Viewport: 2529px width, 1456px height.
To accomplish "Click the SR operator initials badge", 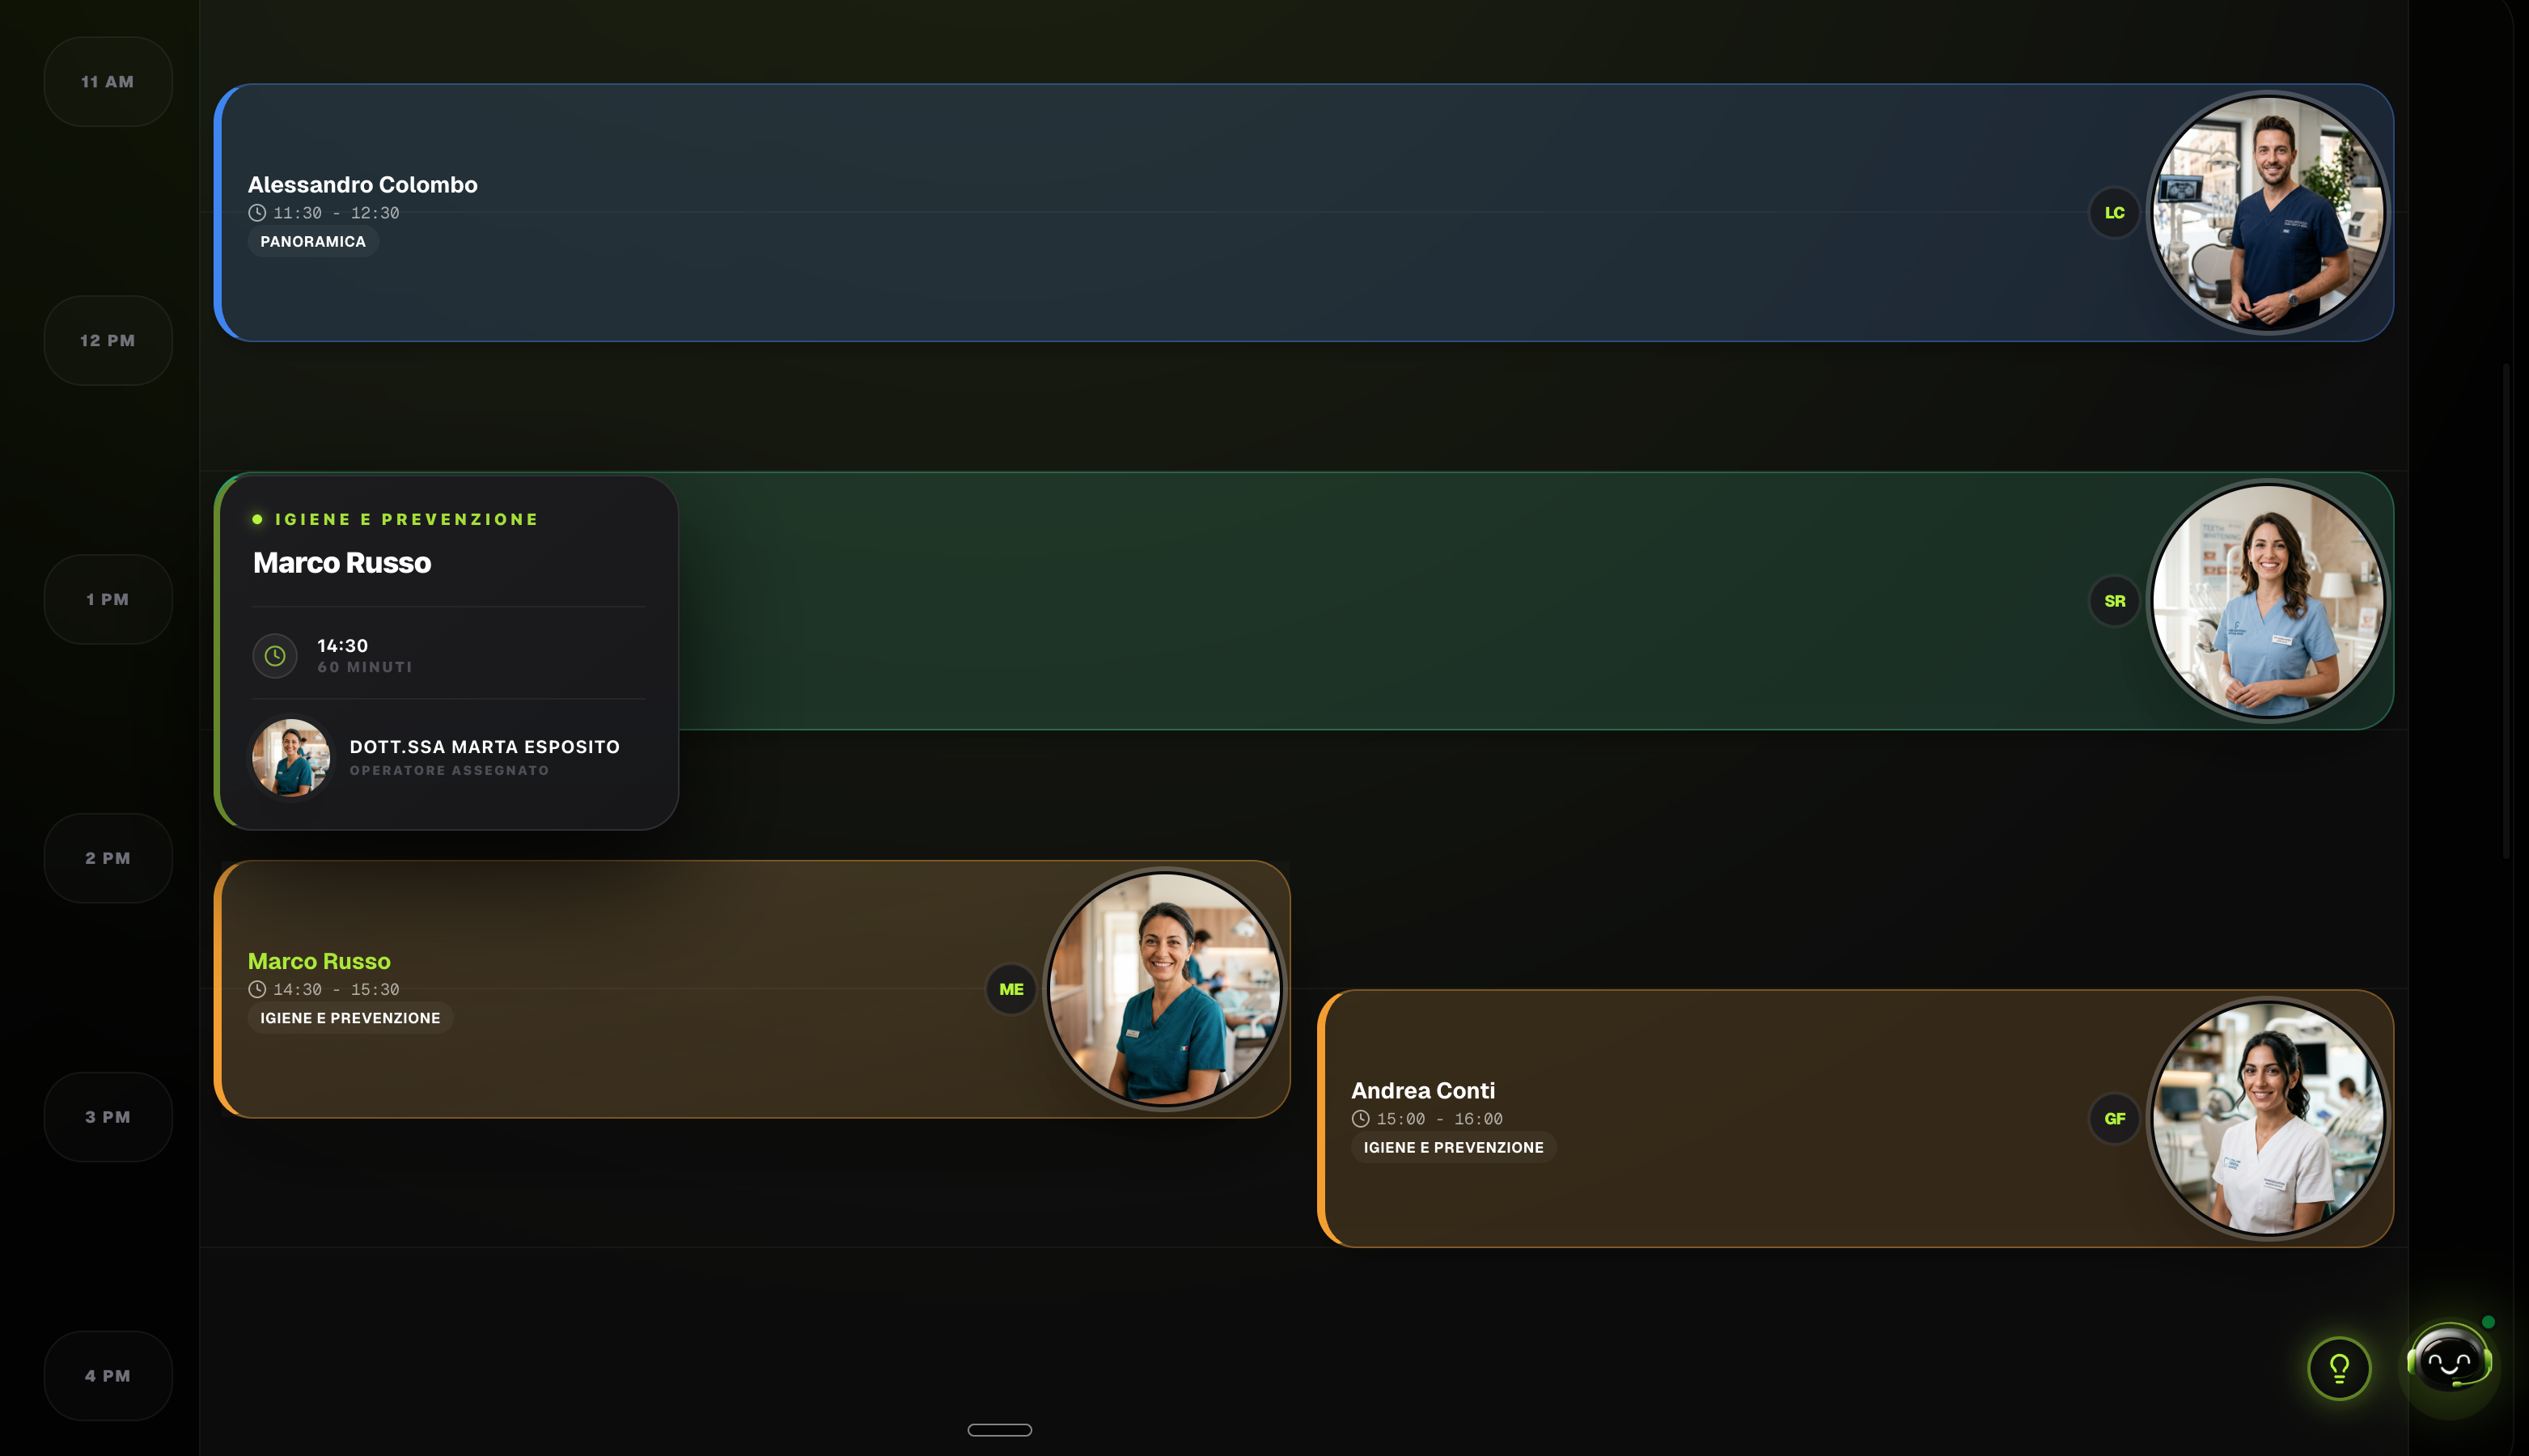I will tap(2114, 601).
